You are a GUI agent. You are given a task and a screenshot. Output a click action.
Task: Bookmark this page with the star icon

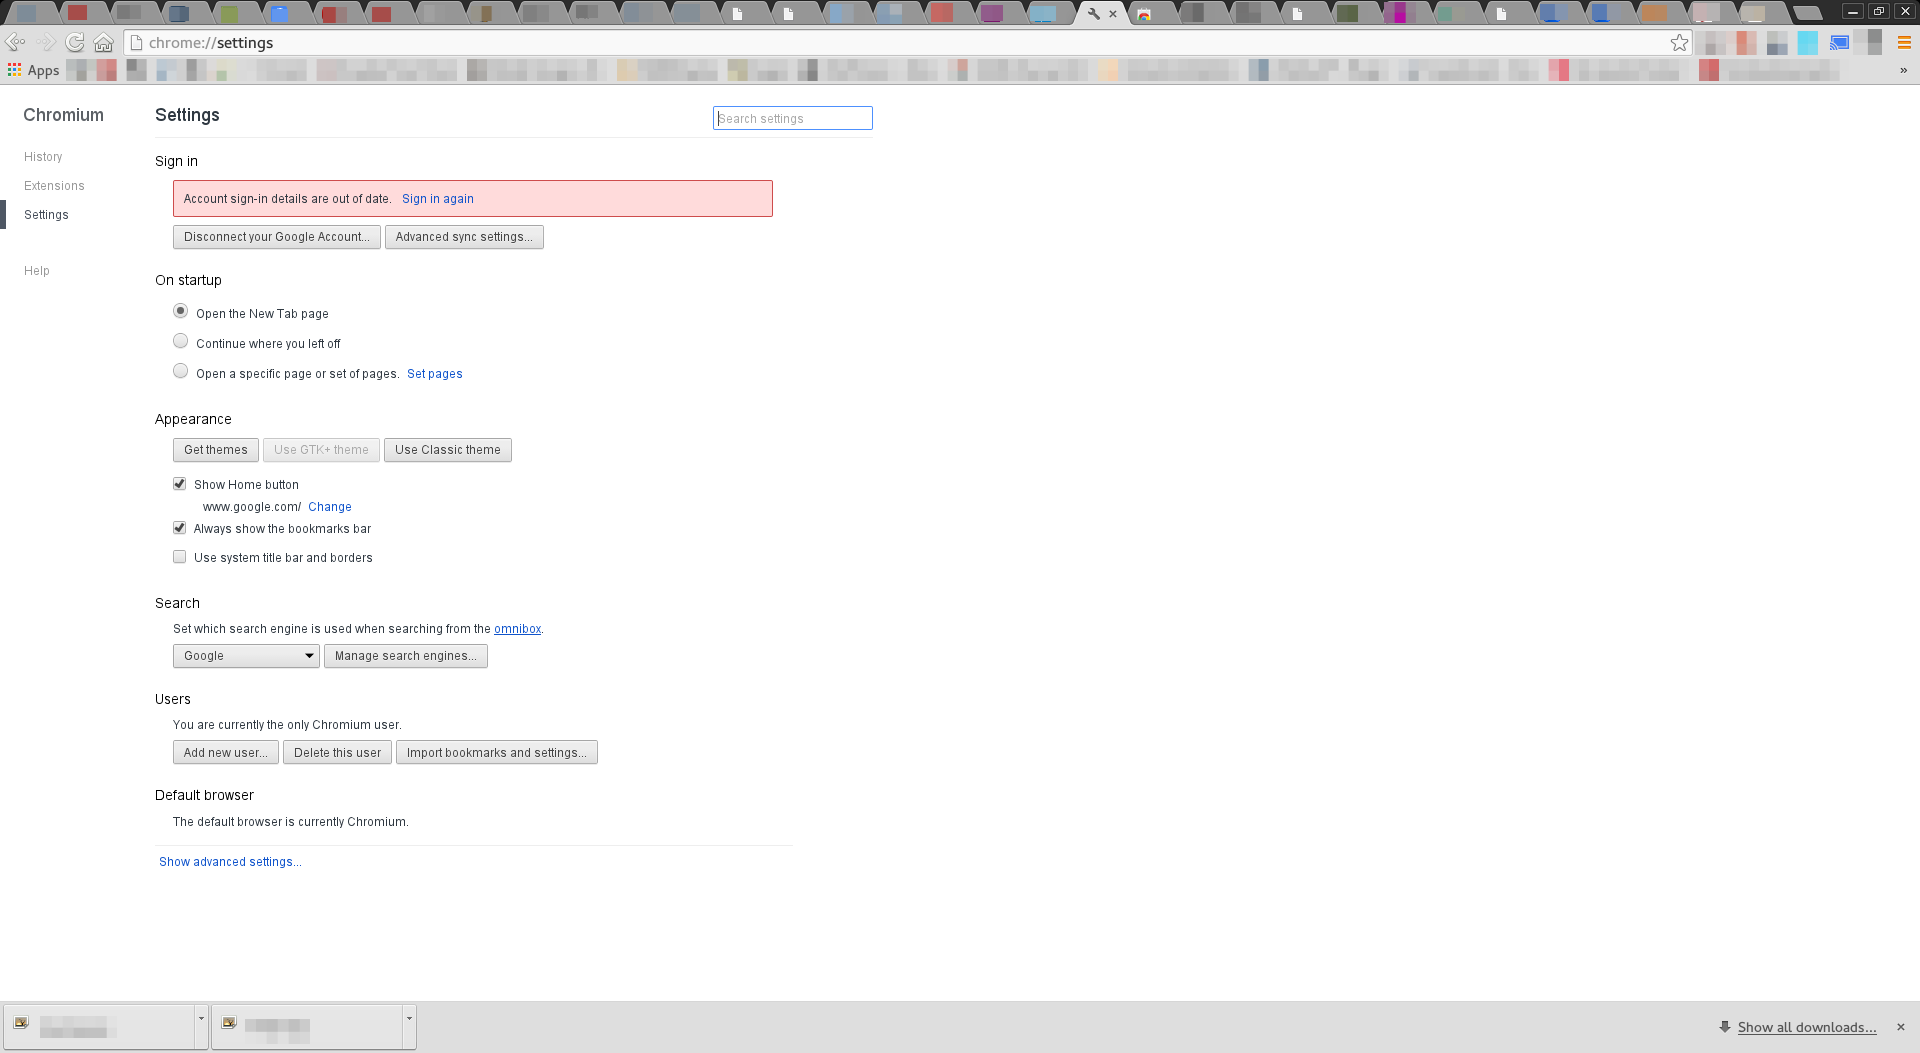pos(1679,42)
